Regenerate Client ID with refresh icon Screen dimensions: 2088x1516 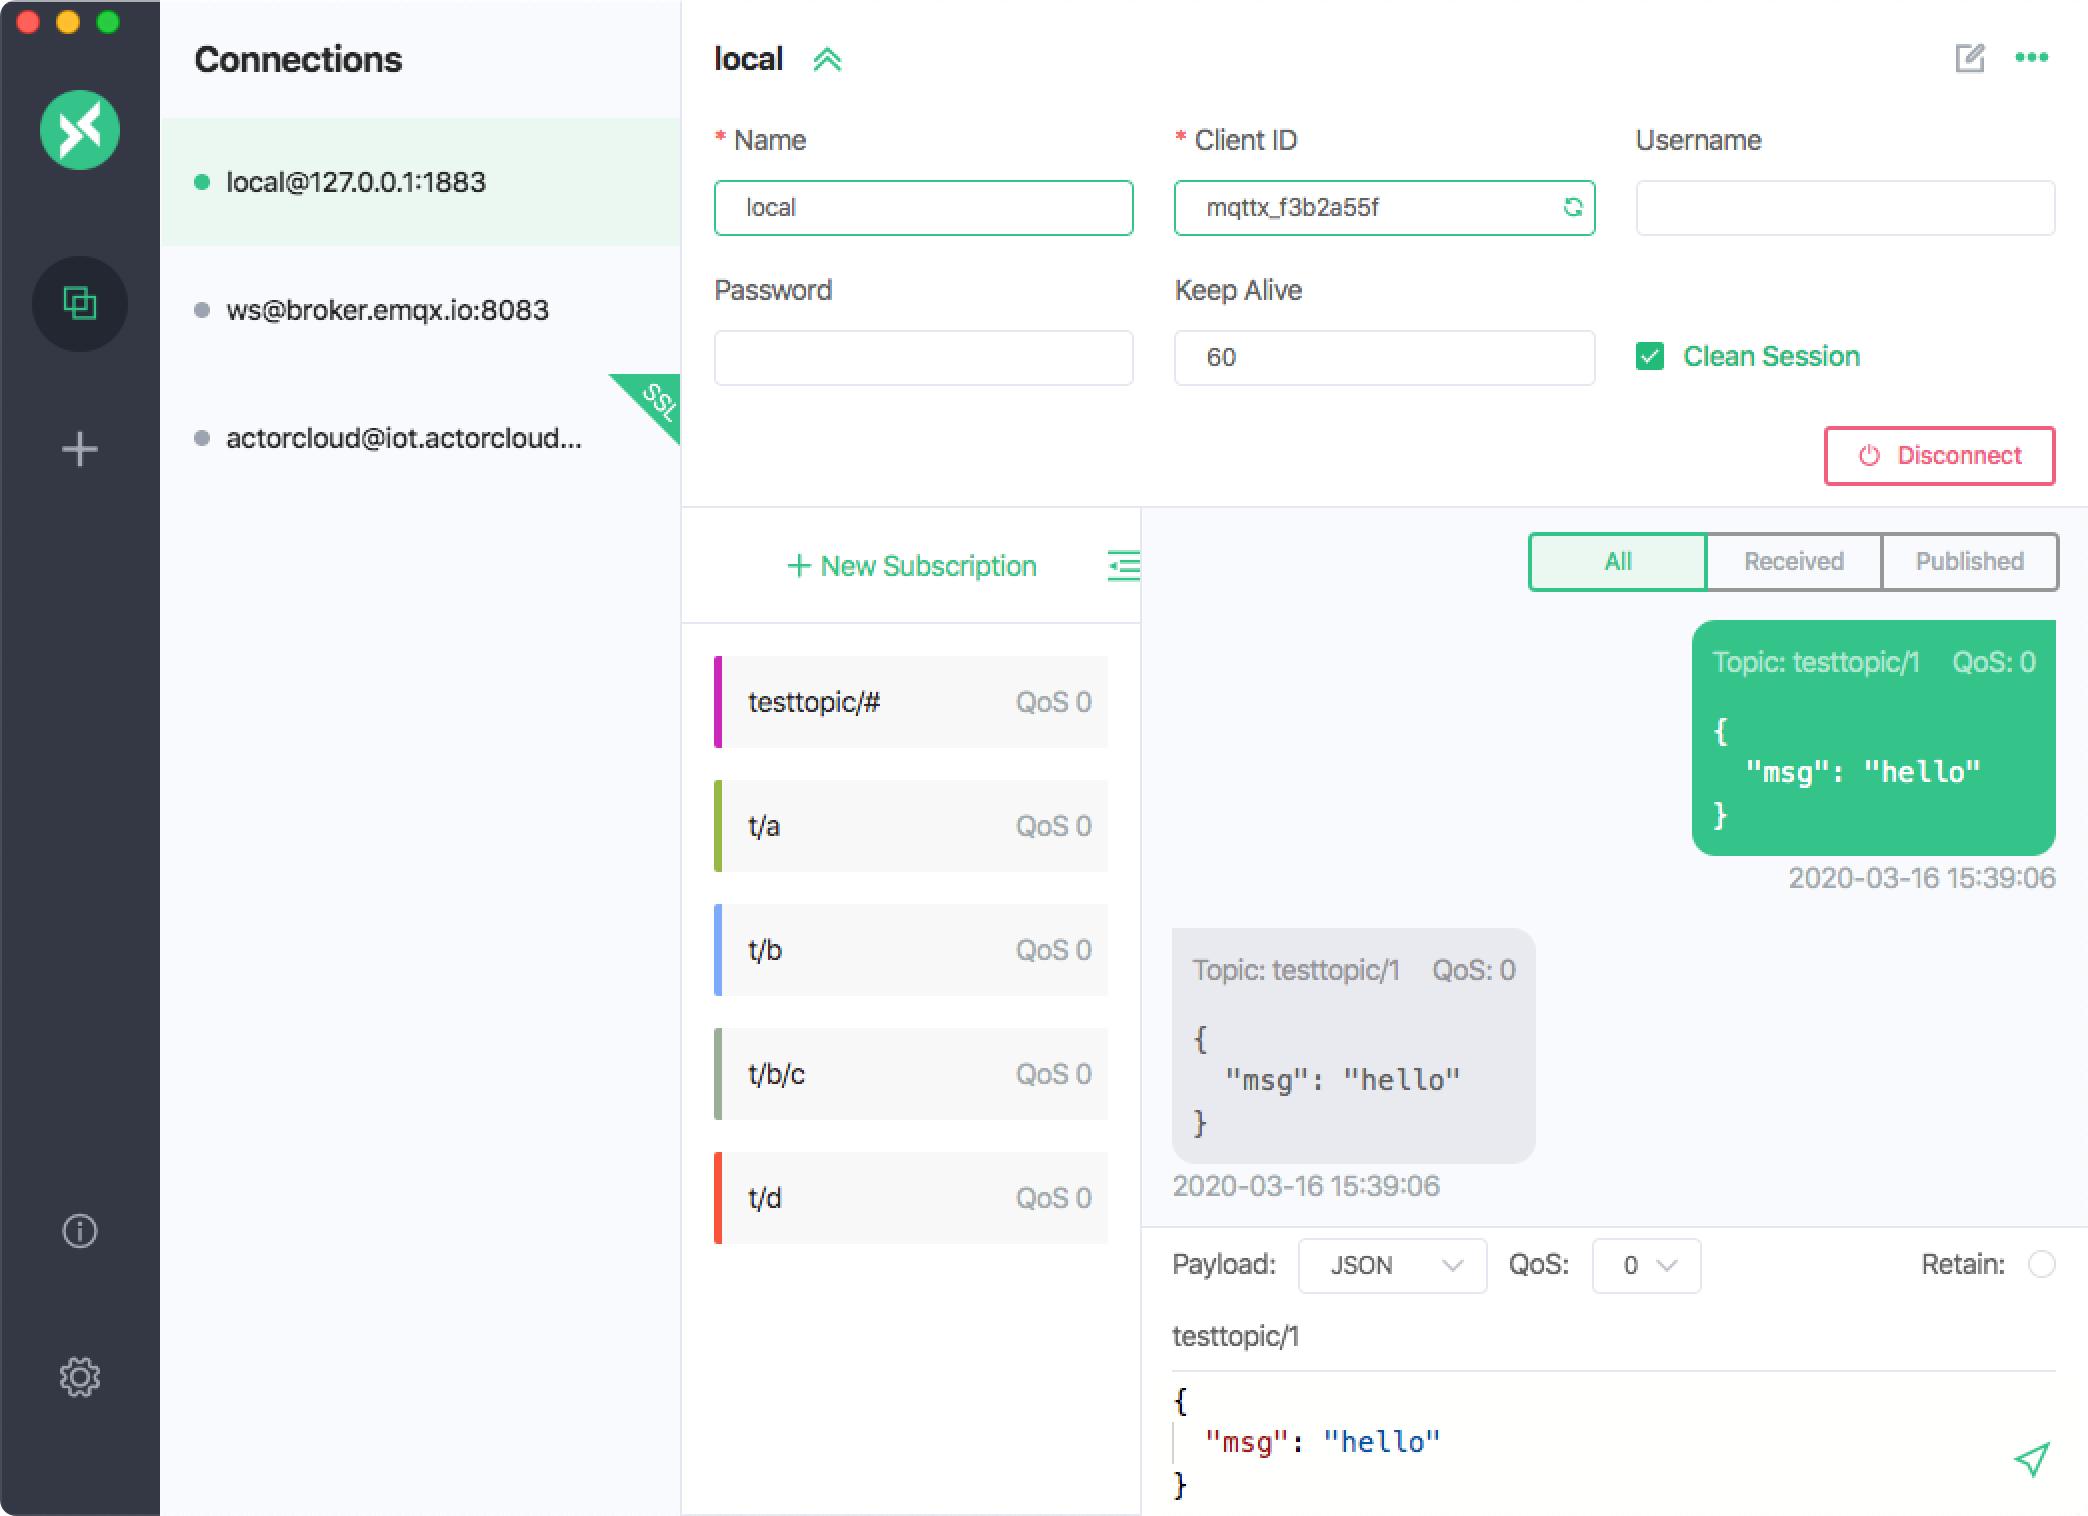1572,207
